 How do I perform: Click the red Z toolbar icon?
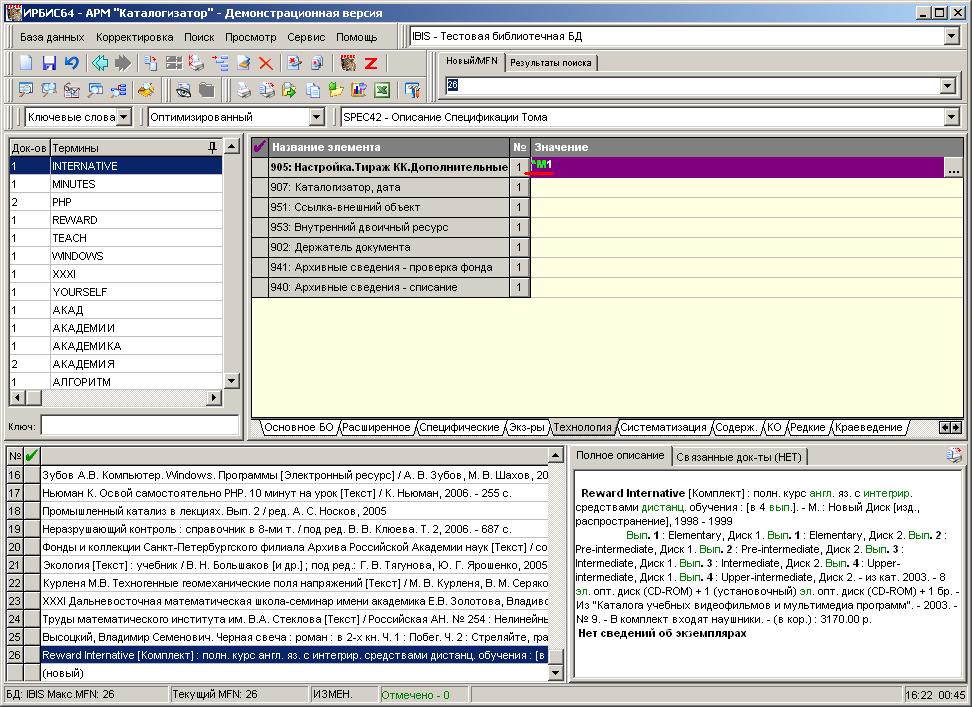tap(370, 63)
